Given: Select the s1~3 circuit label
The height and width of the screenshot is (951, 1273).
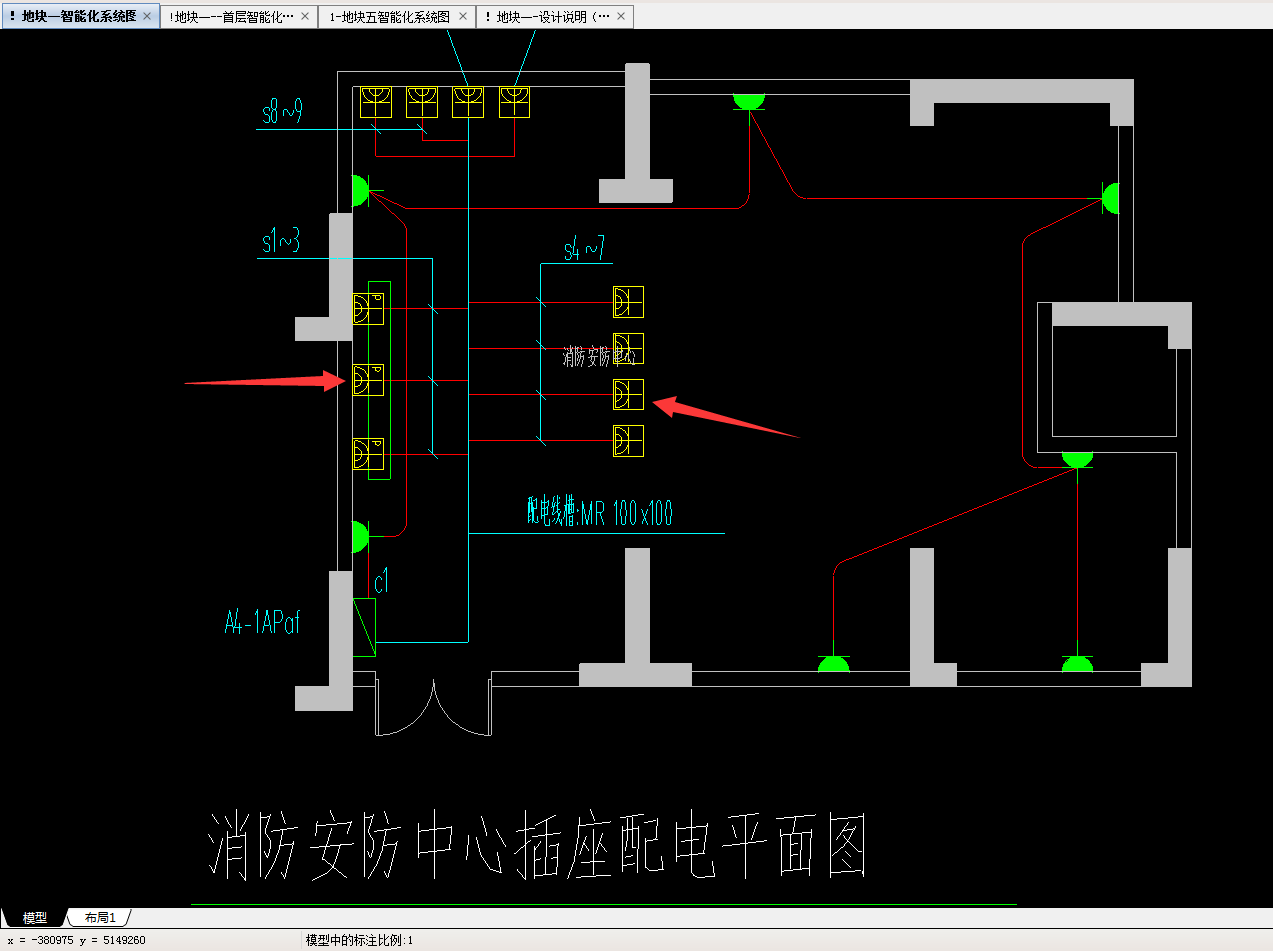Looking at the screenshot, I should 281,241.
